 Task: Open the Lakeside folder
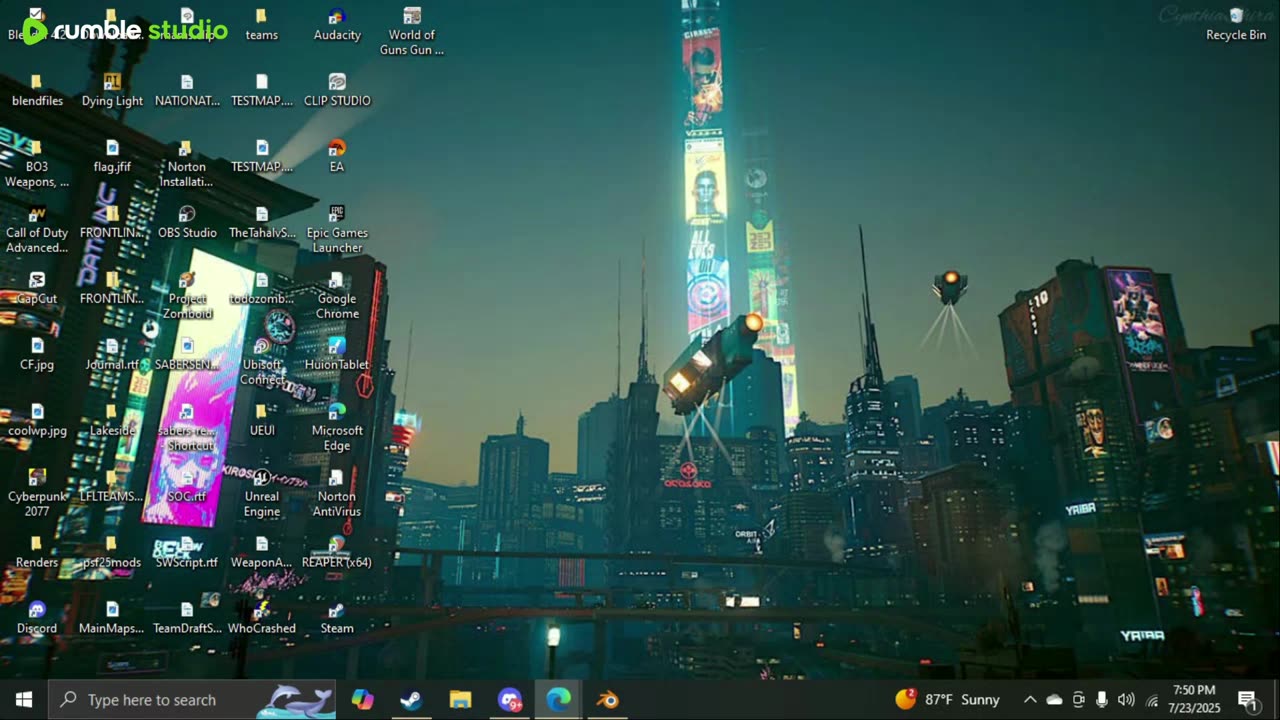coord(112,420)
